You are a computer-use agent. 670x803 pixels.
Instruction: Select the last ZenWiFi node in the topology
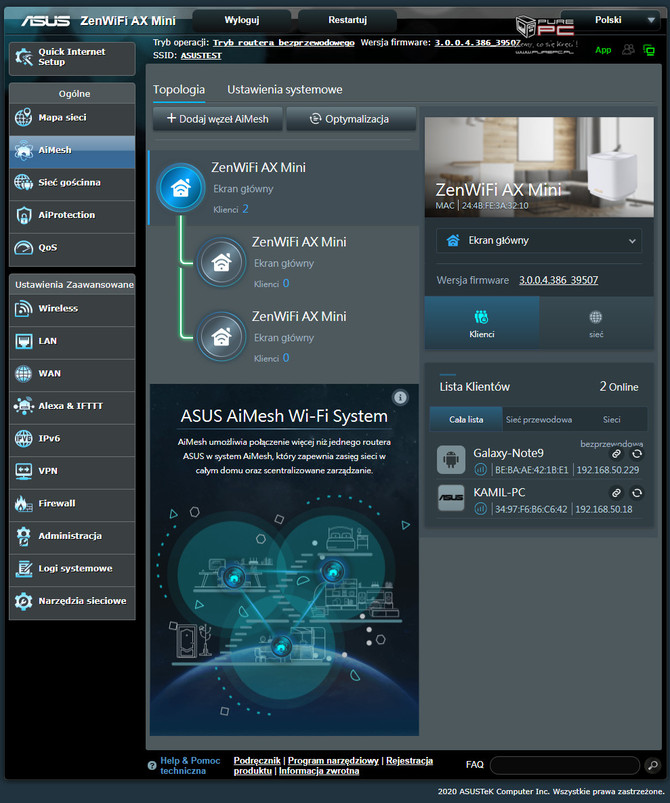point(221,337)
